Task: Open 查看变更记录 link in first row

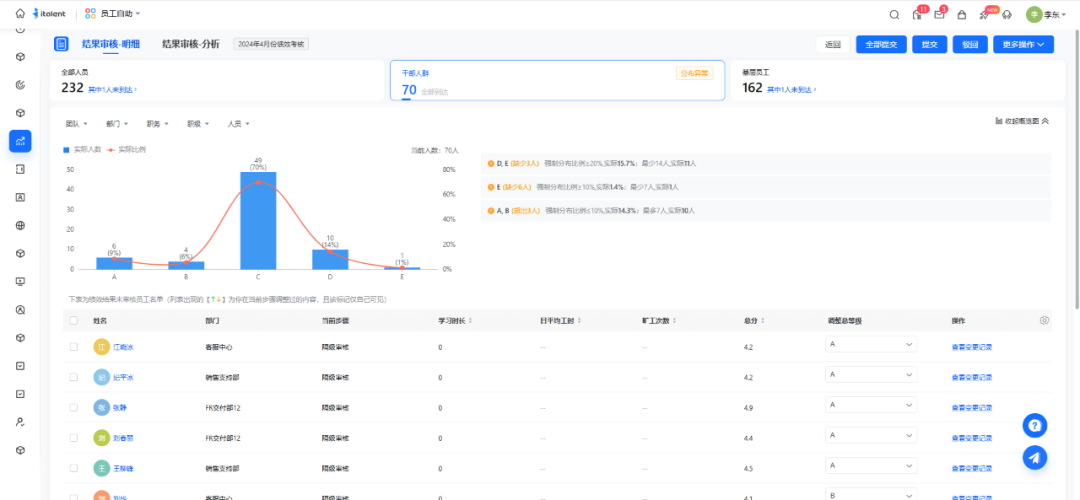Action: click(x=971, y=347)
